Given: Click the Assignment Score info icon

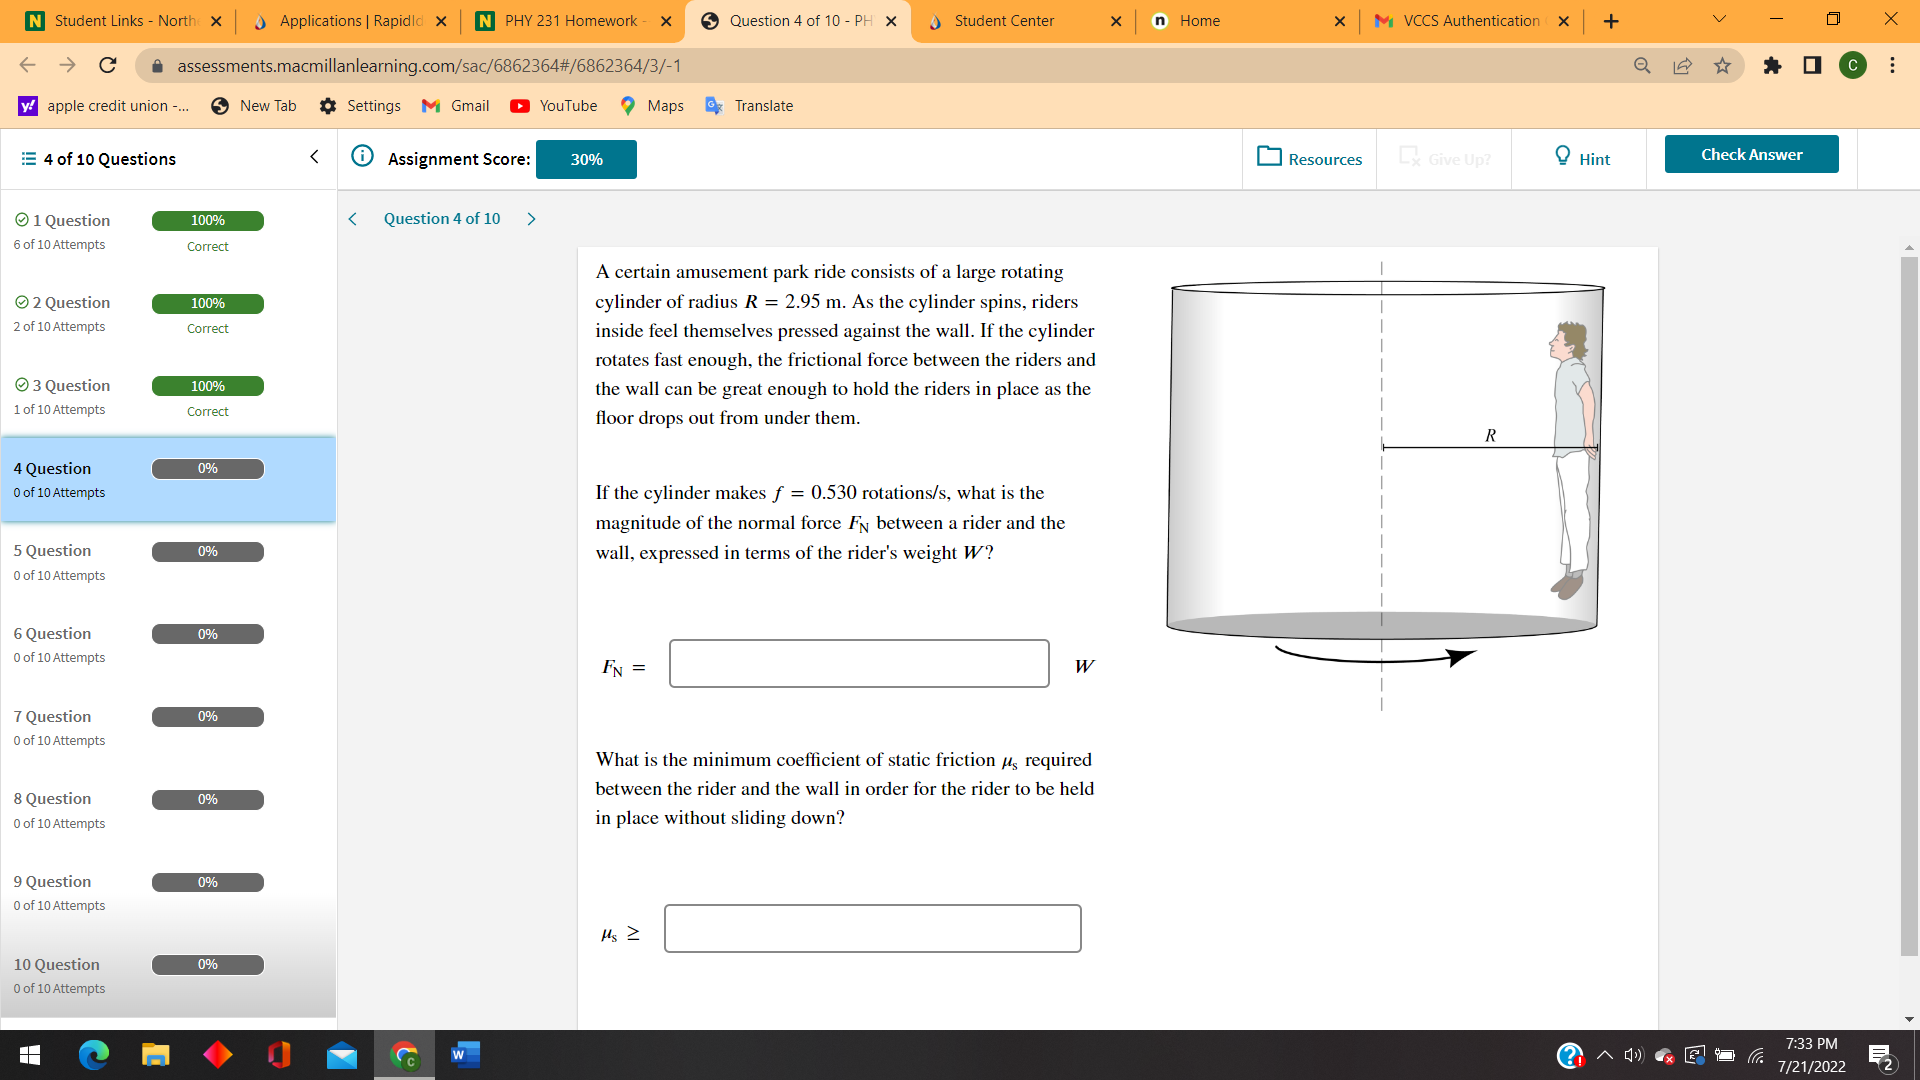Looking at the screenshot, I should tap(361, 157).
